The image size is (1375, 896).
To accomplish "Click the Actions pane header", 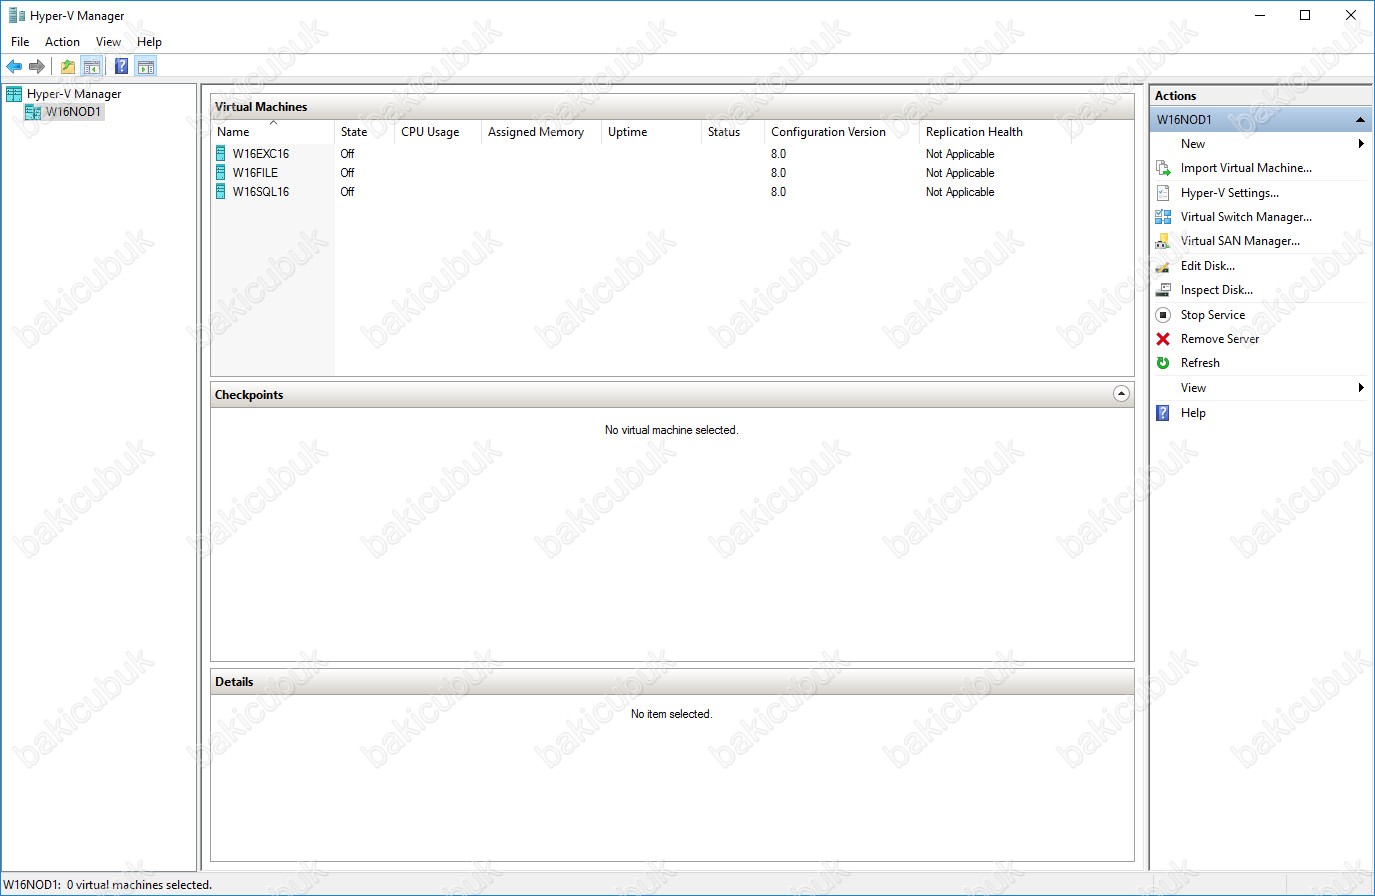I will click(1260, 96).
